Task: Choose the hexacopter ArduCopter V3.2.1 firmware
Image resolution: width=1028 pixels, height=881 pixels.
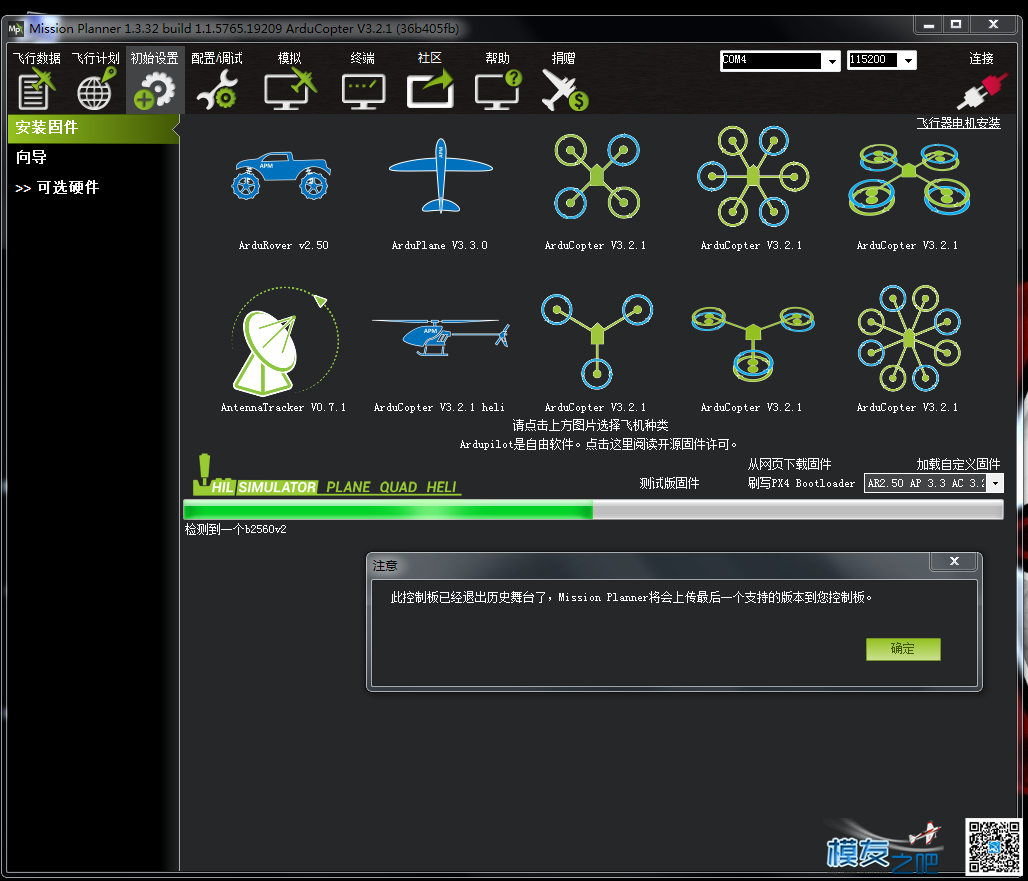Action: [x=753, y=176]
